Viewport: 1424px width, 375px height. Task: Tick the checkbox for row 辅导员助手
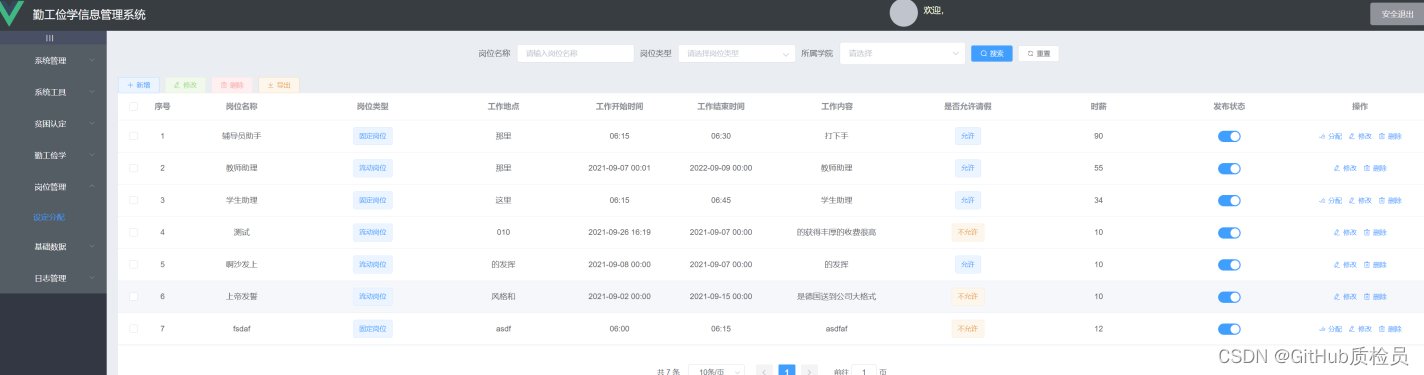pos(133,136)
